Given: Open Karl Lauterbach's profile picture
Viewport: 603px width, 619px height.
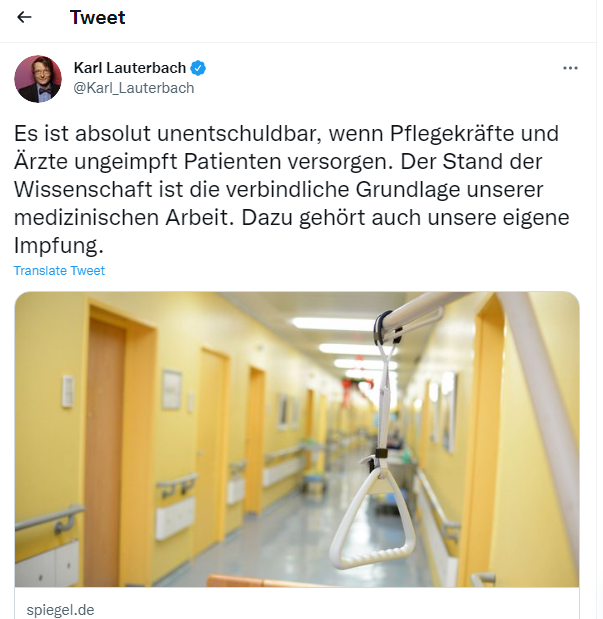Looking at the screenshot, I should (38, 79).
